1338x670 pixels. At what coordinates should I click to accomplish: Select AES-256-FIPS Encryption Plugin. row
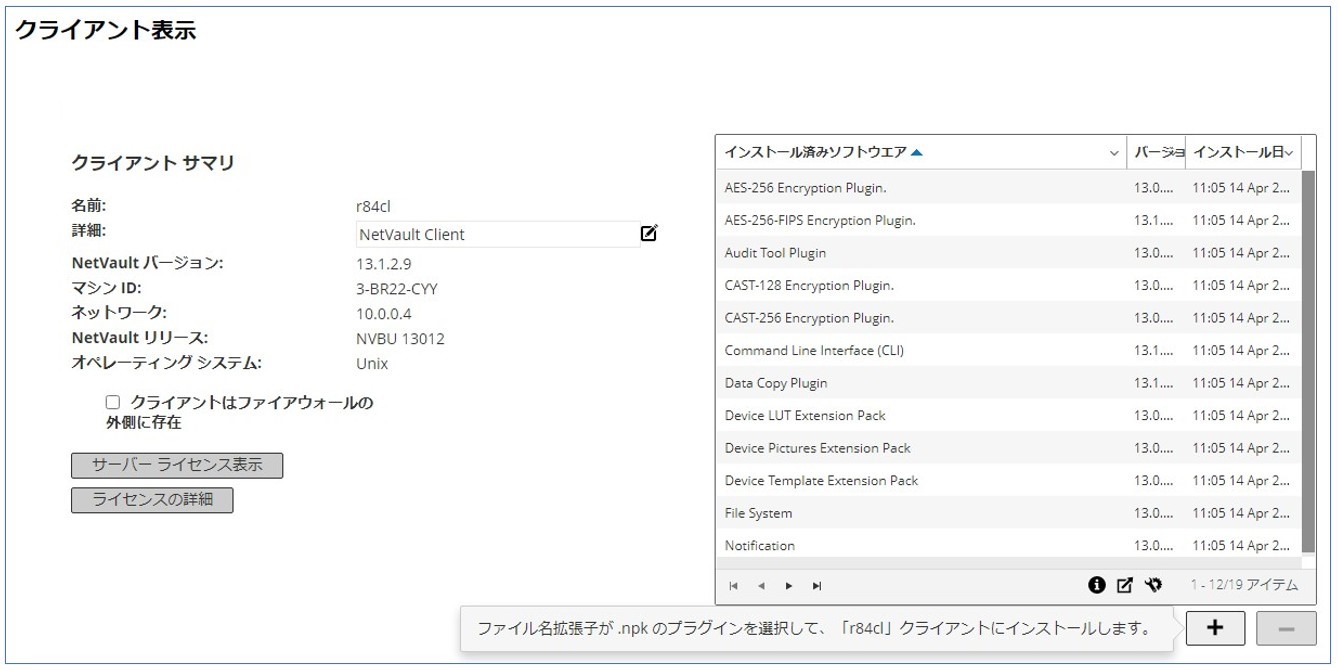click(1009, 220)
